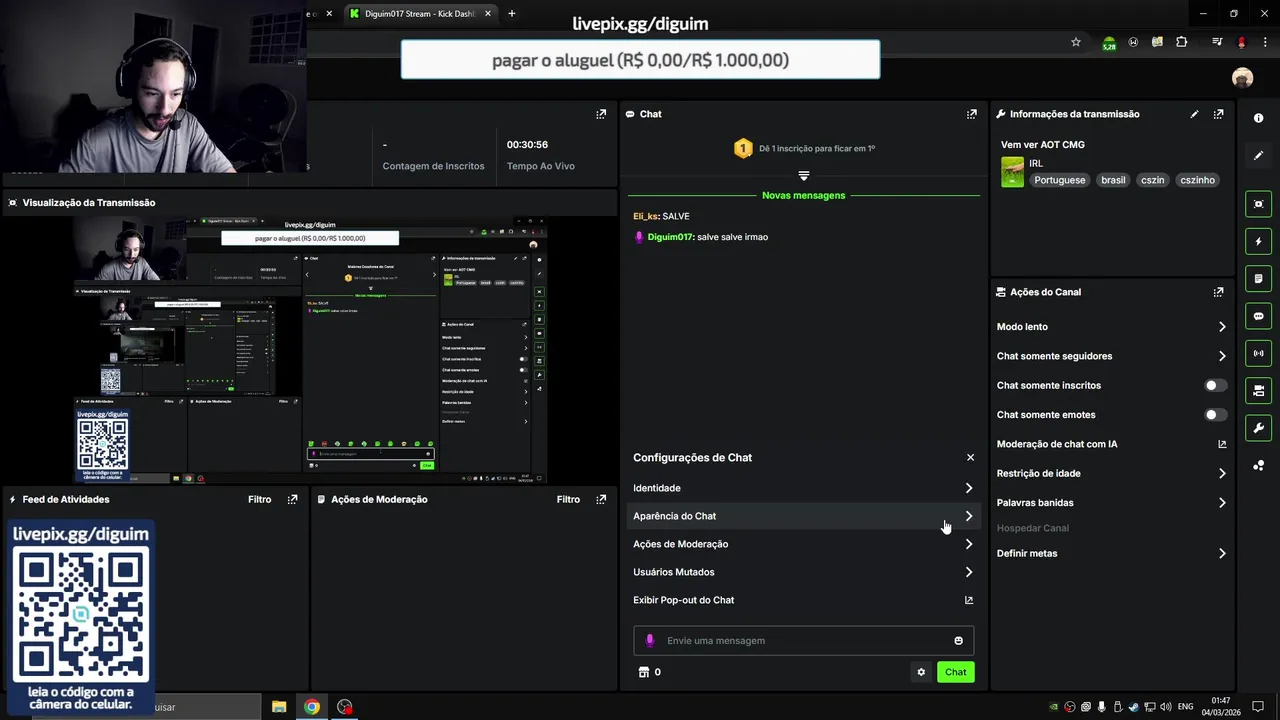The height and width of the screenshot is (720, 1280).
Task: Open Usuários Mutados list
Action: pyautogui.click(x=803, y=572)
